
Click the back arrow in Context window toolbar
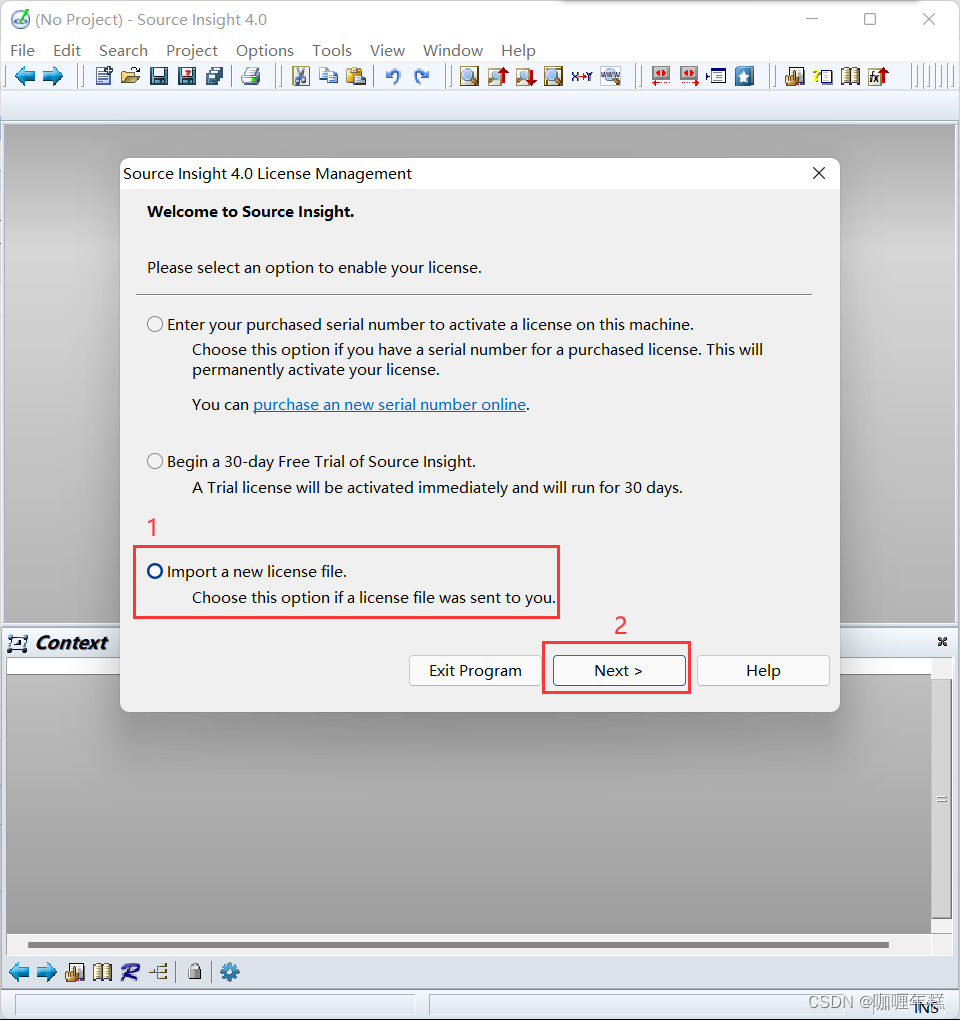point(20,972)
